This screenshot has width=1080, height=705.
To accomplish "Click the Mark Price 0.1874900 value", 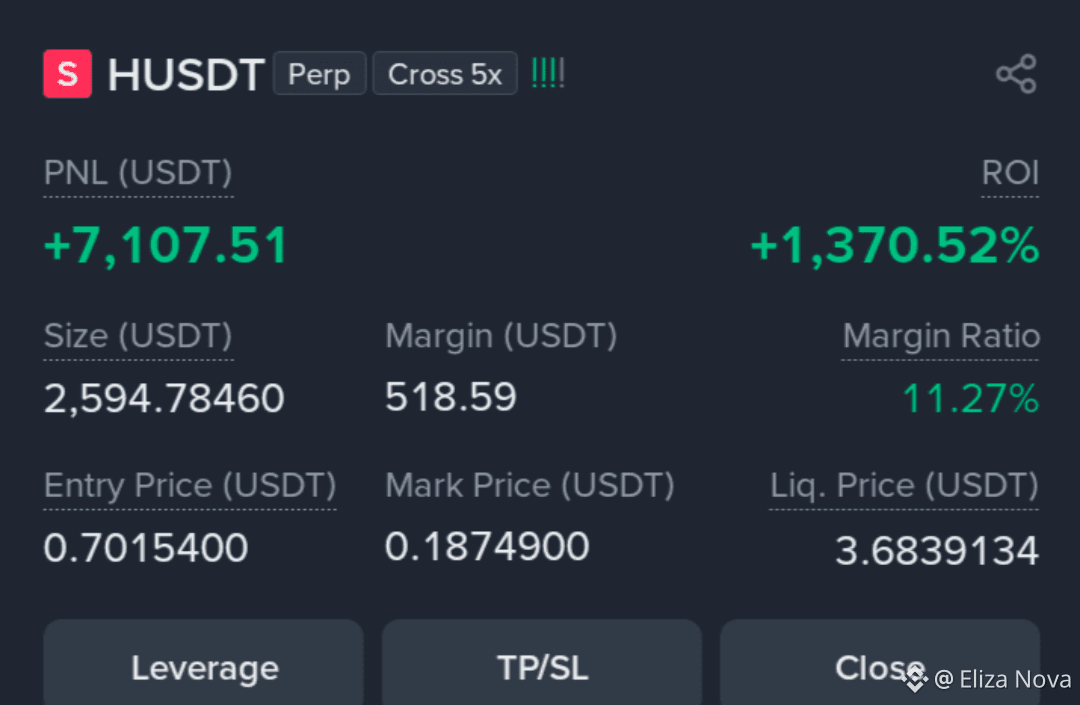I will pos(487,547).
